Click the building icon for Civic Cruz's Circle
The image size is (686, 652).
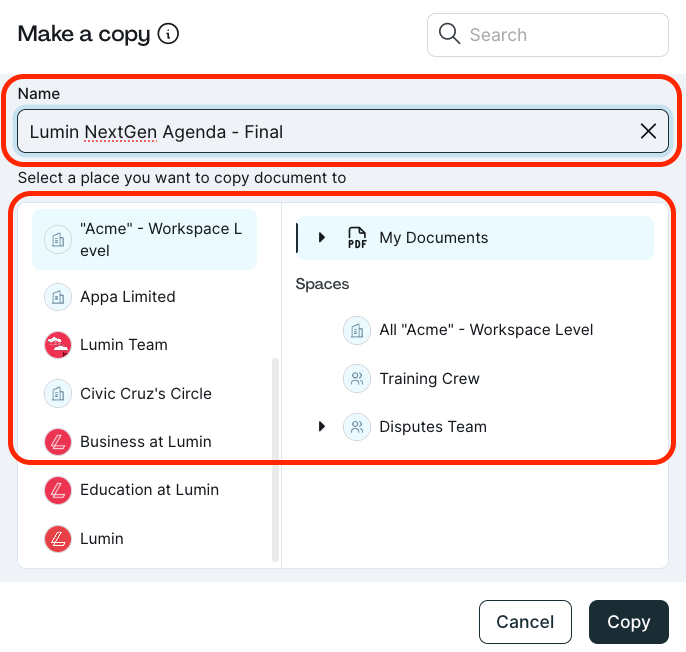(x=58, y=393)
